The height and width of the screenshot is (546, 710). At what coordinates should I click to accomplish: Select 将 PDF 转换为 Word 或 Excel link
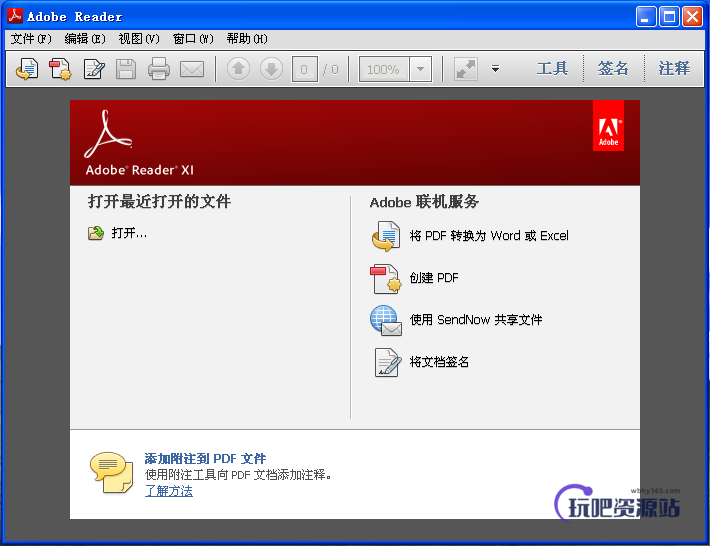489,236
